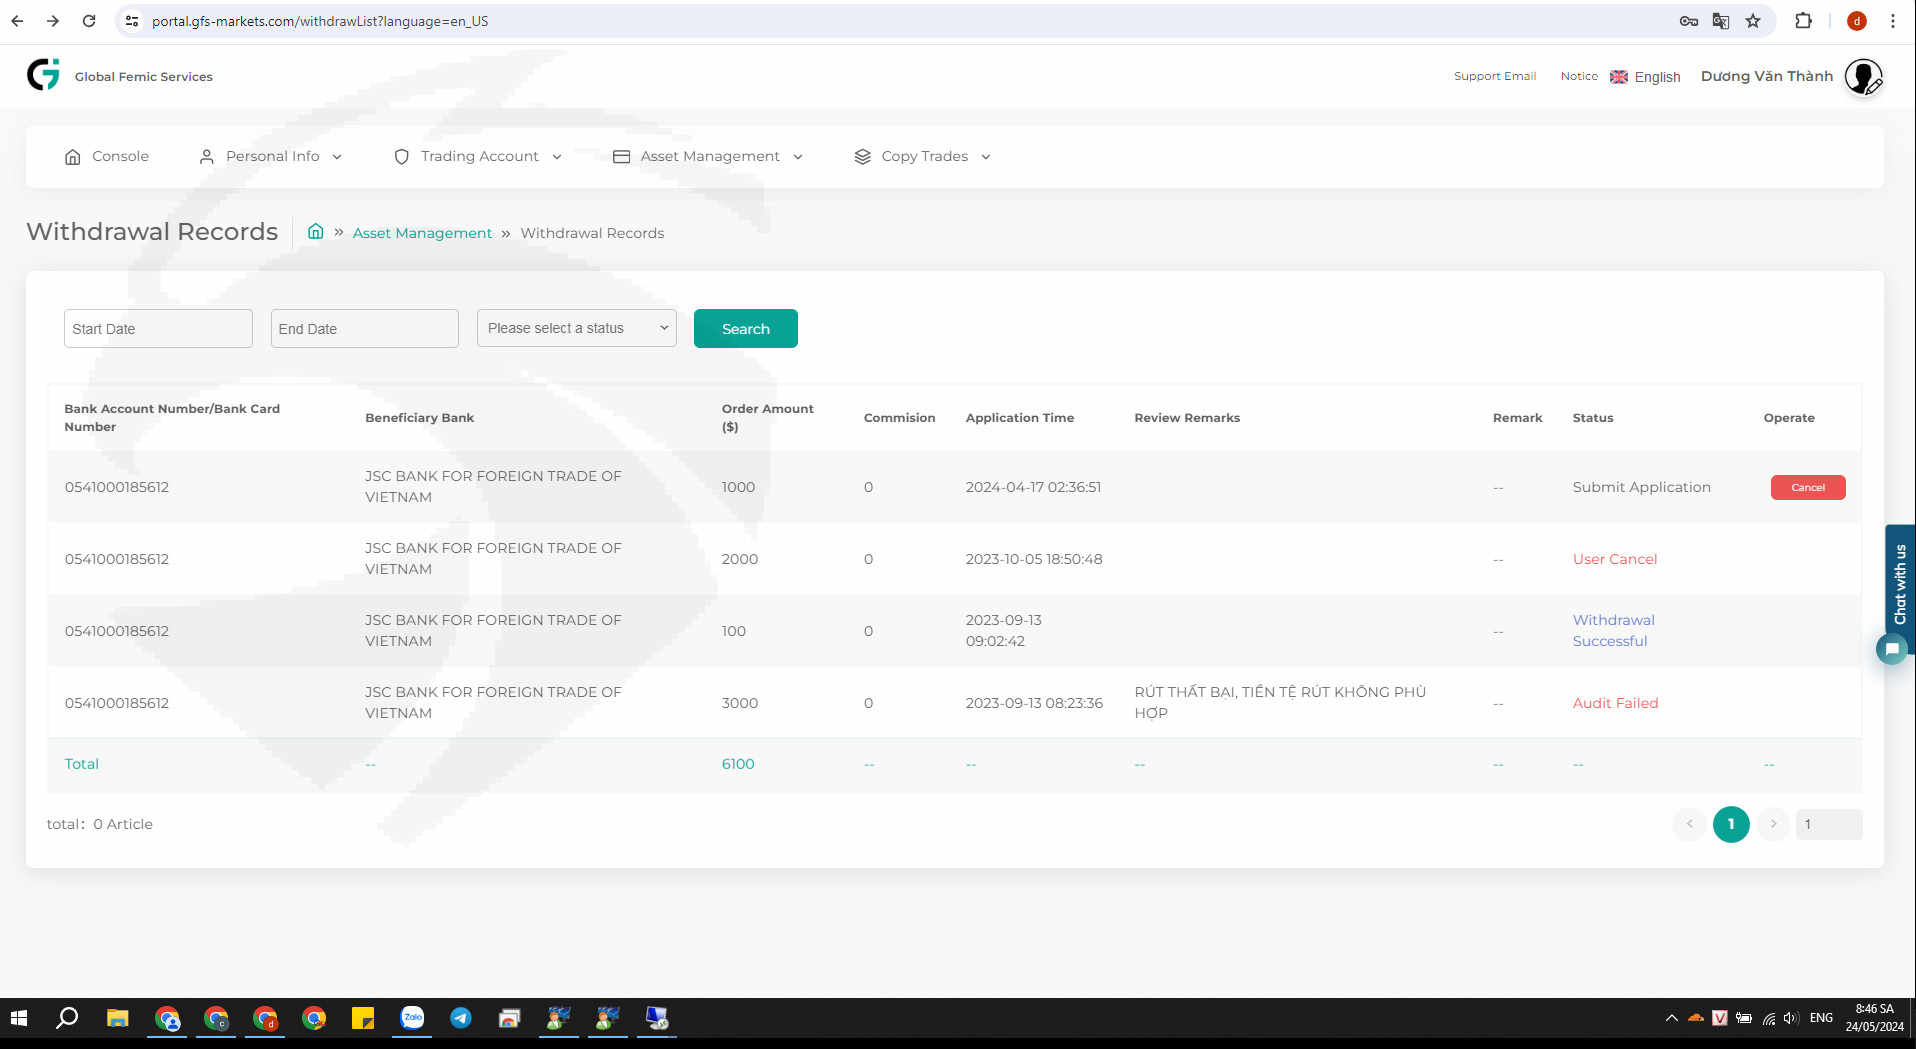Image resolution: width=1916 pixels, height=1049 pixels.
Task: Open the Chat with us widget
Action: [1898, 587]
